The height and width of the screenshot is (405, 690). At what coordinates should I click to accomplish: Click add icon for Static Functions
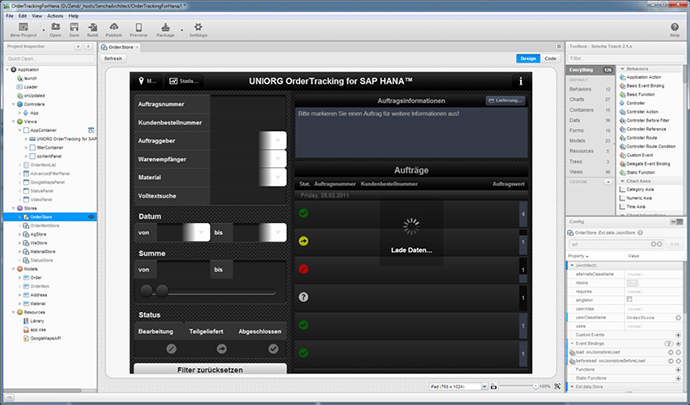click(x=678, y=378)
